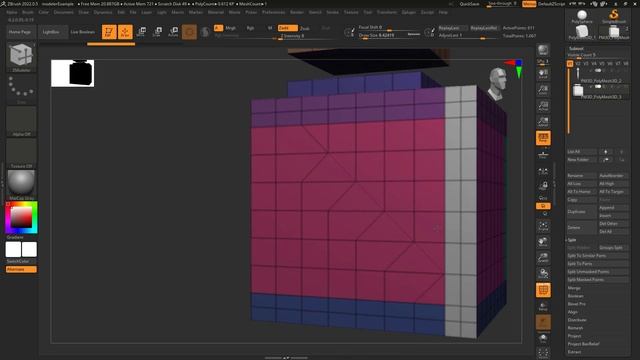
Task: Click the Actual size icon
Action: coord(543,106)
